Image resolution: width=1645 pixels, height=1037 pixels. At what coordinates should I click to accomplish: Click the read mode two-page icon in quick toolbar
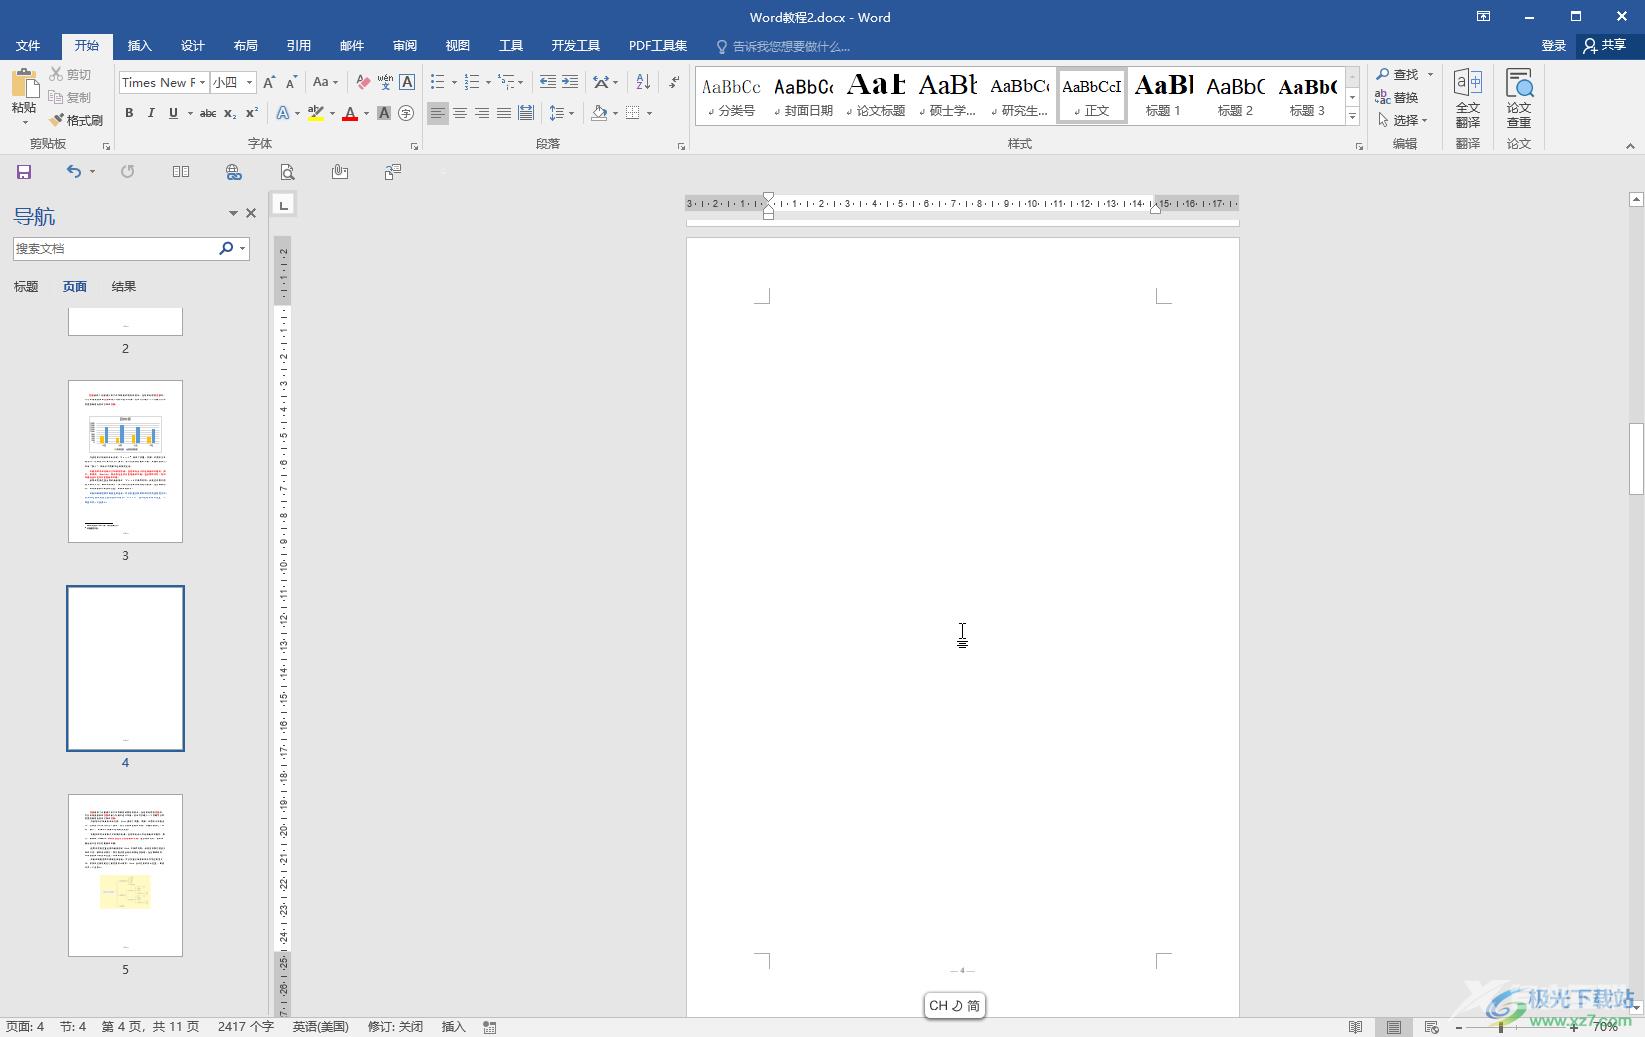(181, 172)
